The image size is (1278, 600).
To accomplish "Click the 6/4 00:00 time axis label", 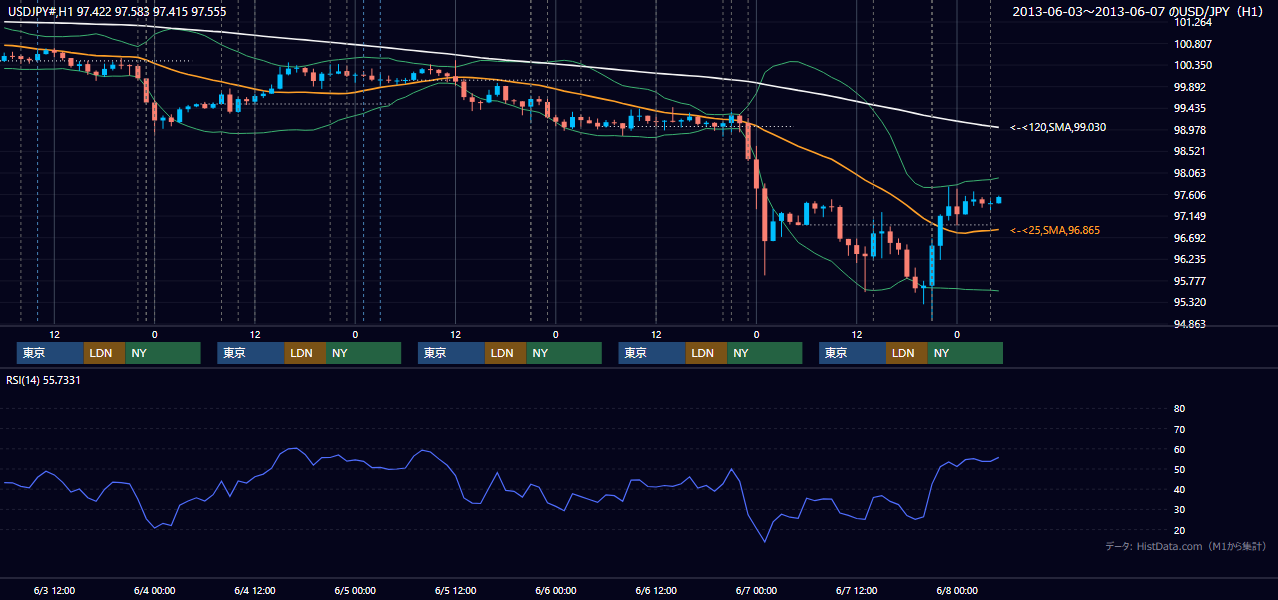I will 155,590.
